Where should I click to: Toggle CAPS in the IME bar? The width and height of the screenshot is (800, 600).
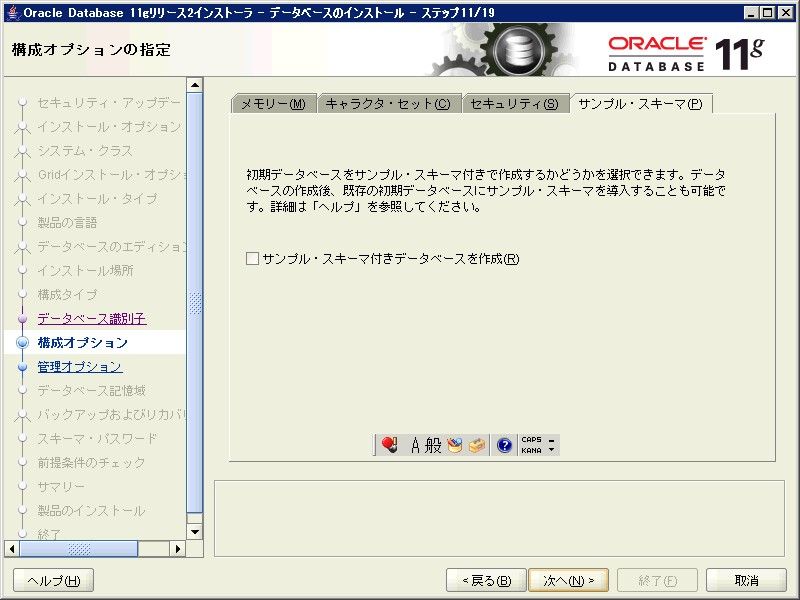coord(530,440)
